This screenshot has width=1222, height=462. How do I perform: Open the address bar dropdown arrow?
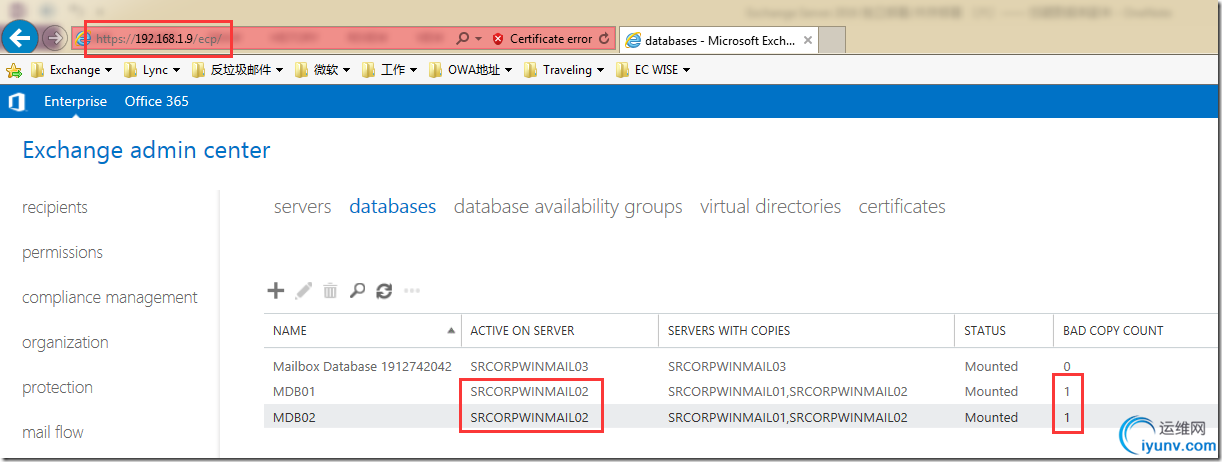click(x=478, y=39)
